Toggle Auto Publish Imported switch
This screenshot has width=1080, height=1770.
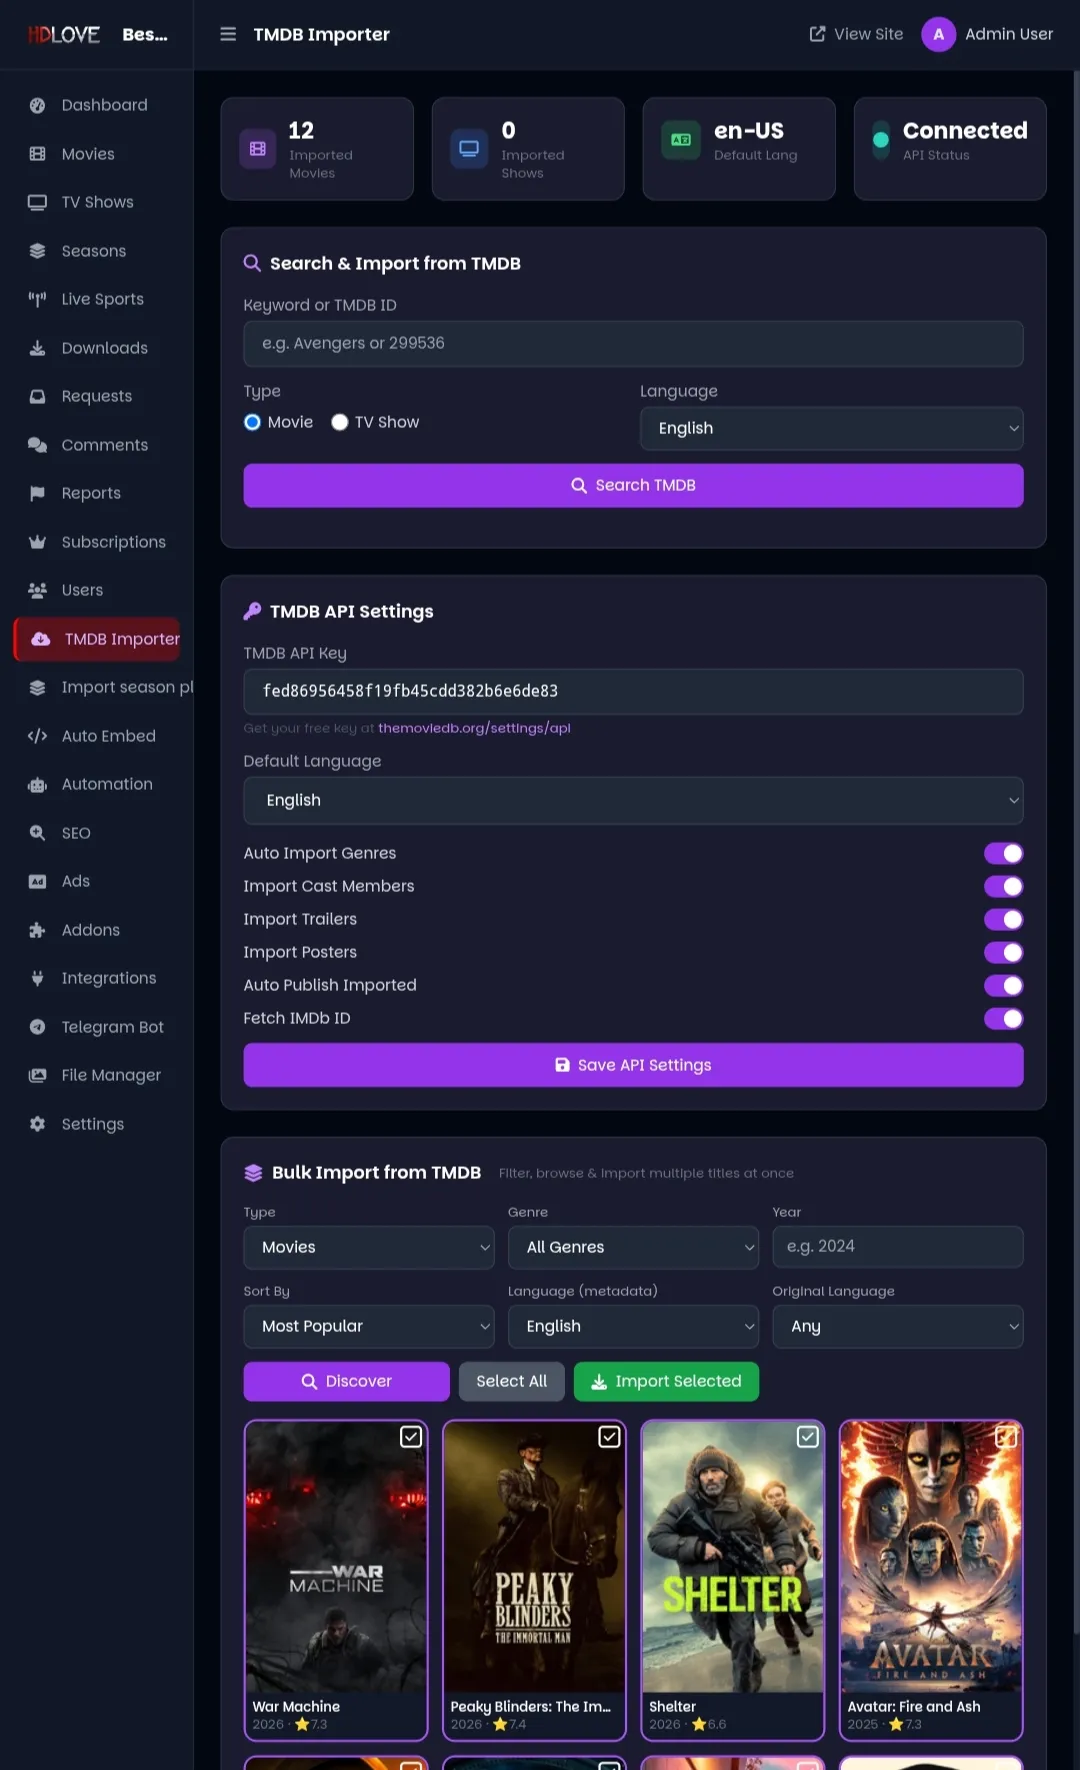click(1003, 985)
